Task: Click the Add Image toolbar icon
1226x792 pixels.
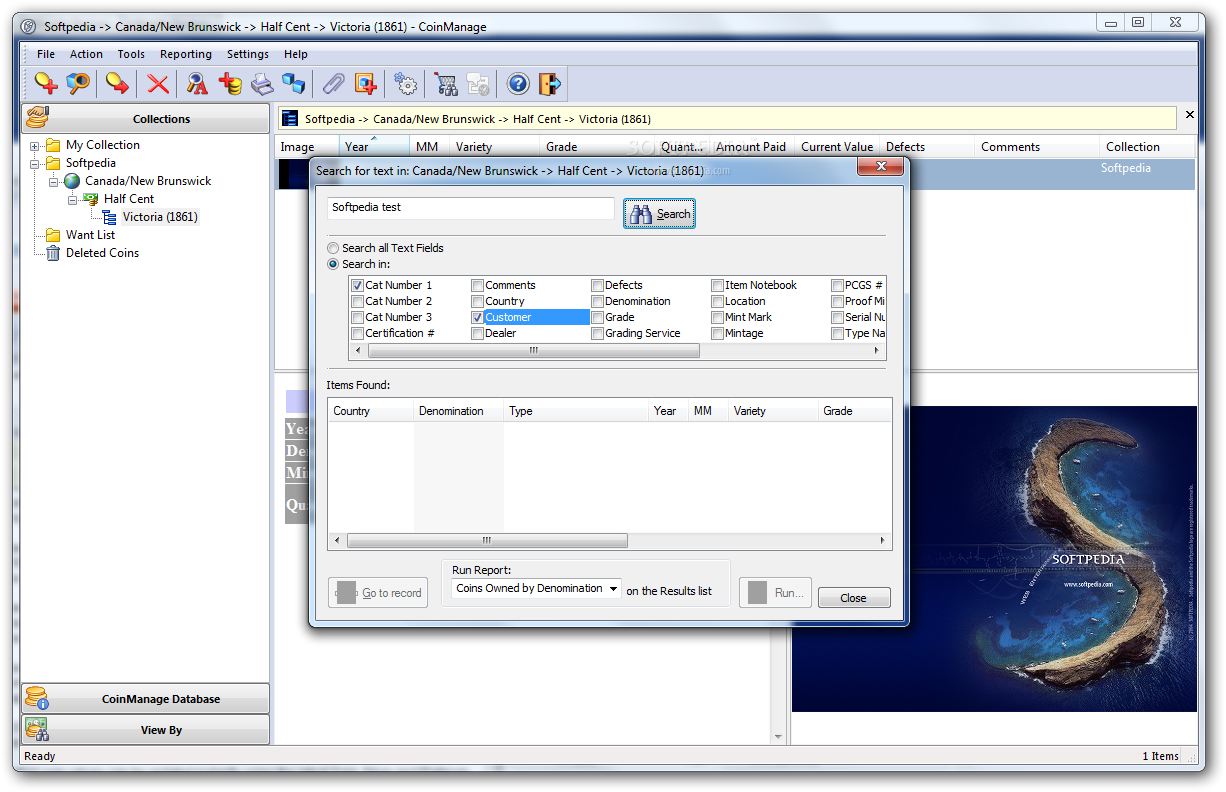Action: [366, 84]
